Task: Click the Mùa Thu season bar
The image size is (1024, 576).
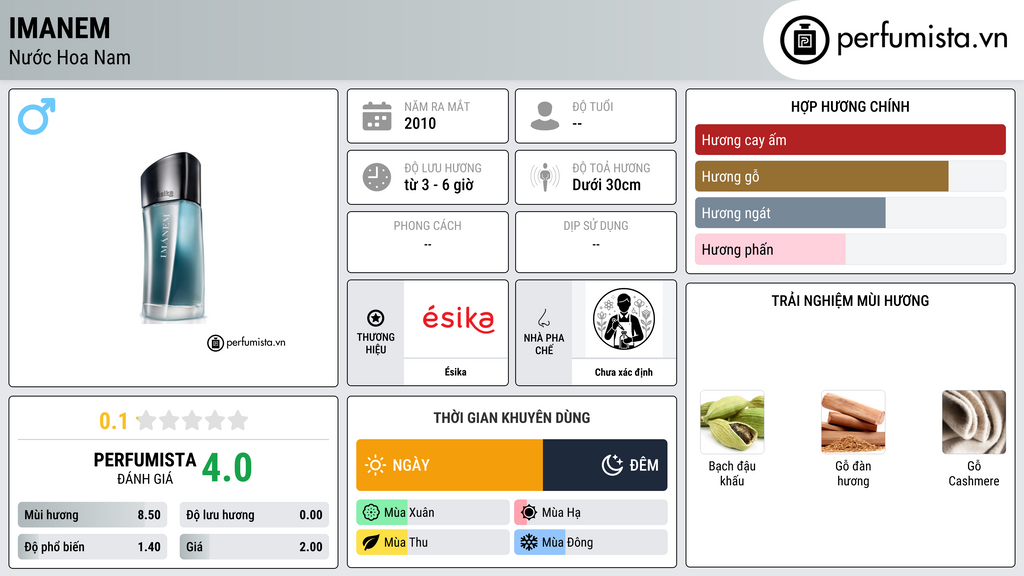Action: click(433, 543)
